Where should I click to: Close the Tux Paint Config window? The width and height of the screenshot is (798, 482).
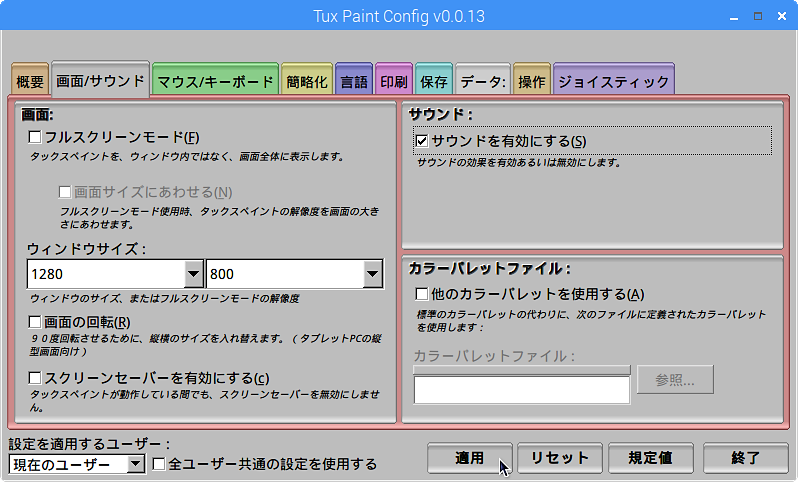[x=782, y=16]
